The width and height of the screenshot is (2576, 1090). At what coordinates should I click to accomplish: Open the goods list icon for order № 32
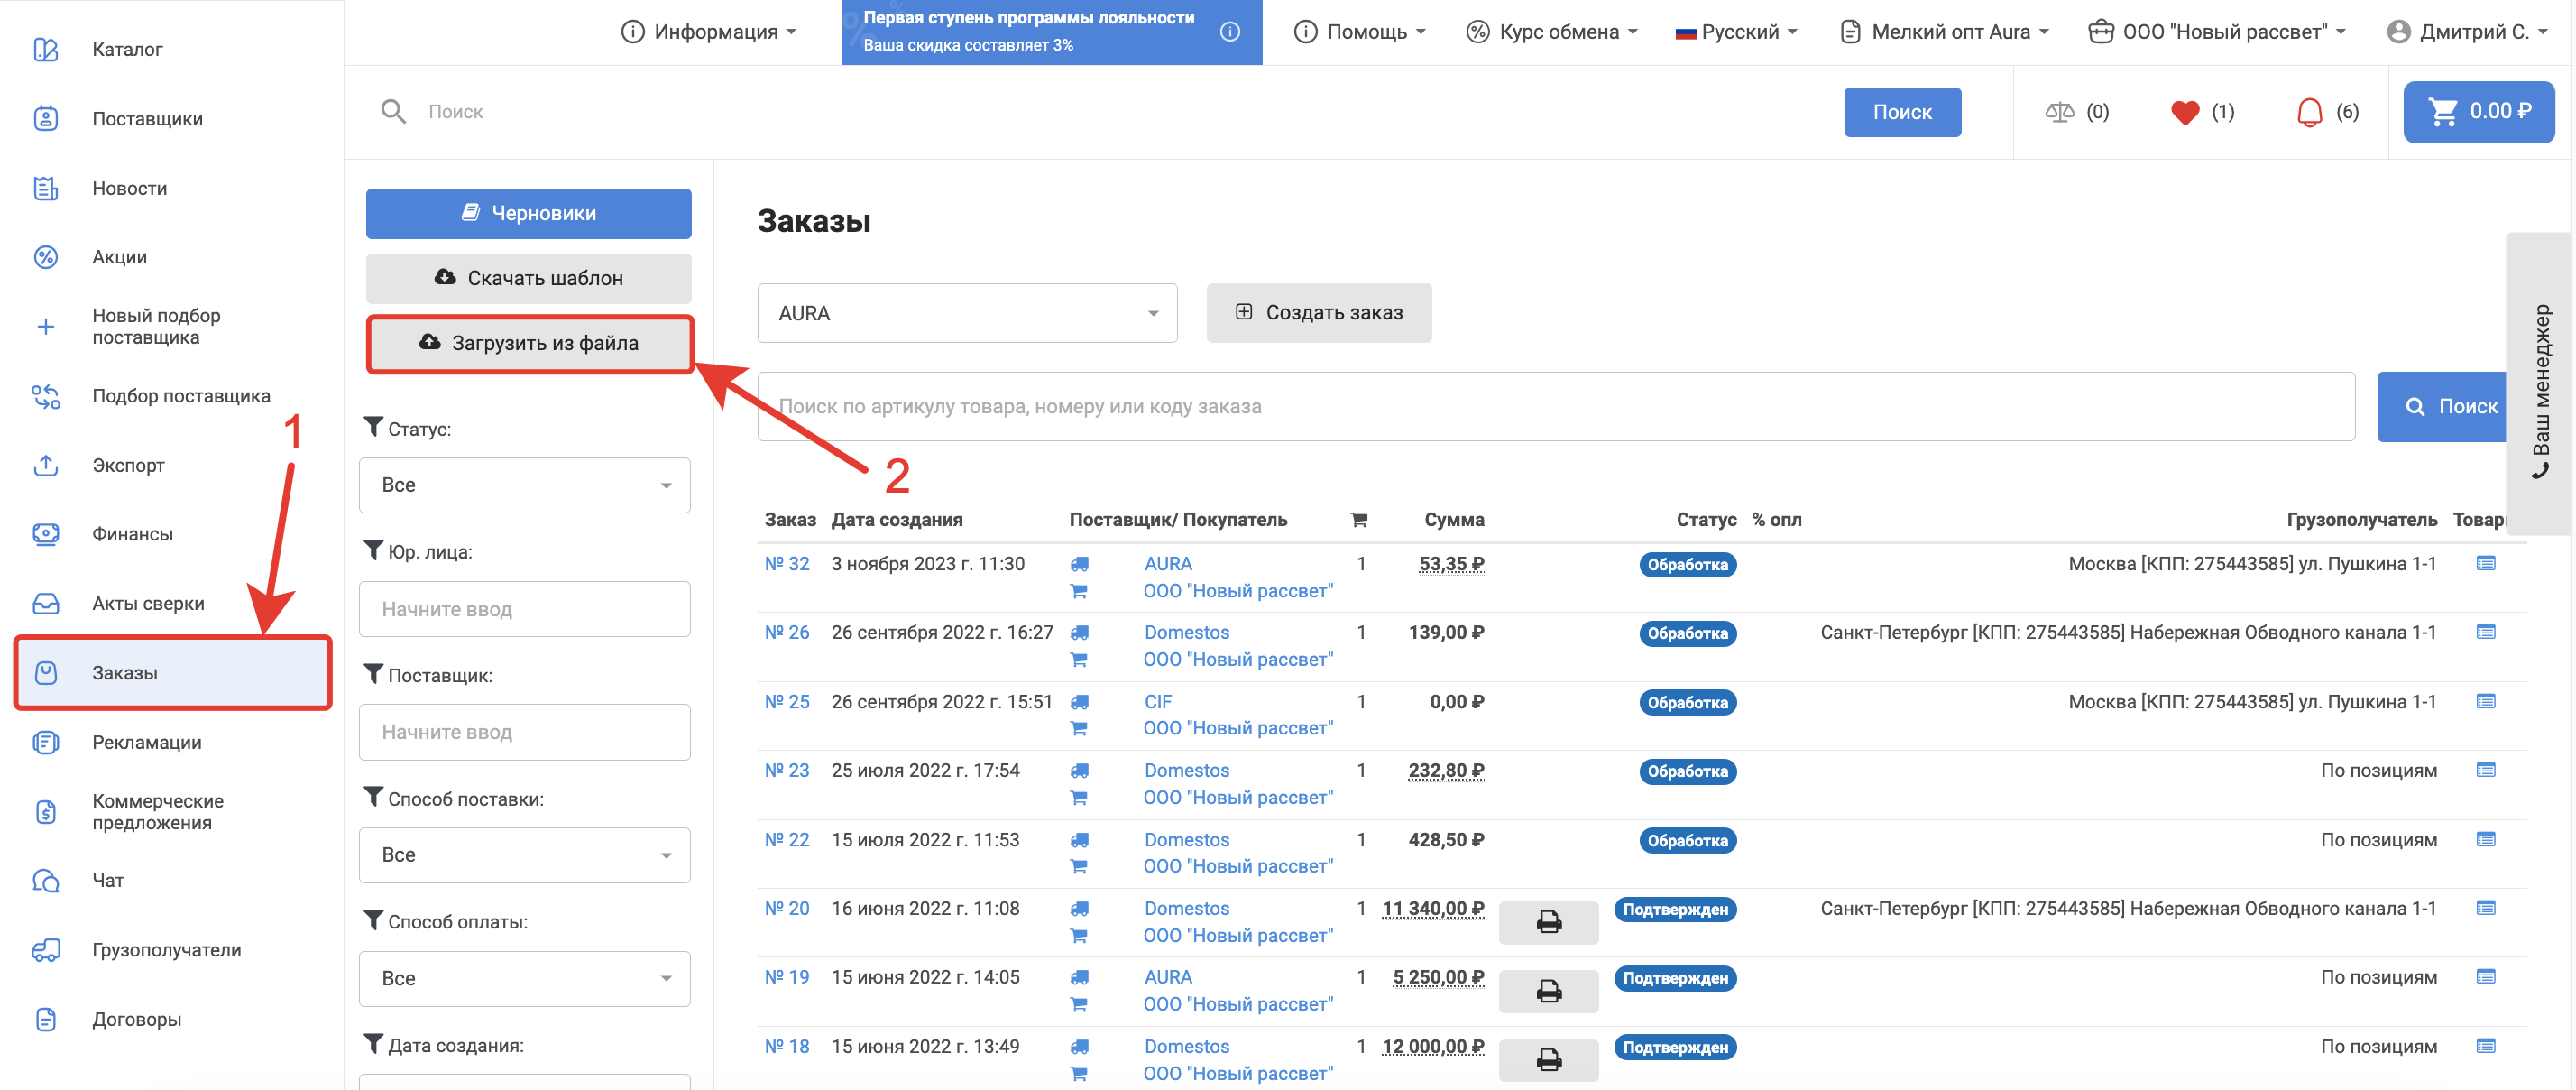[x=2485, y=564]
